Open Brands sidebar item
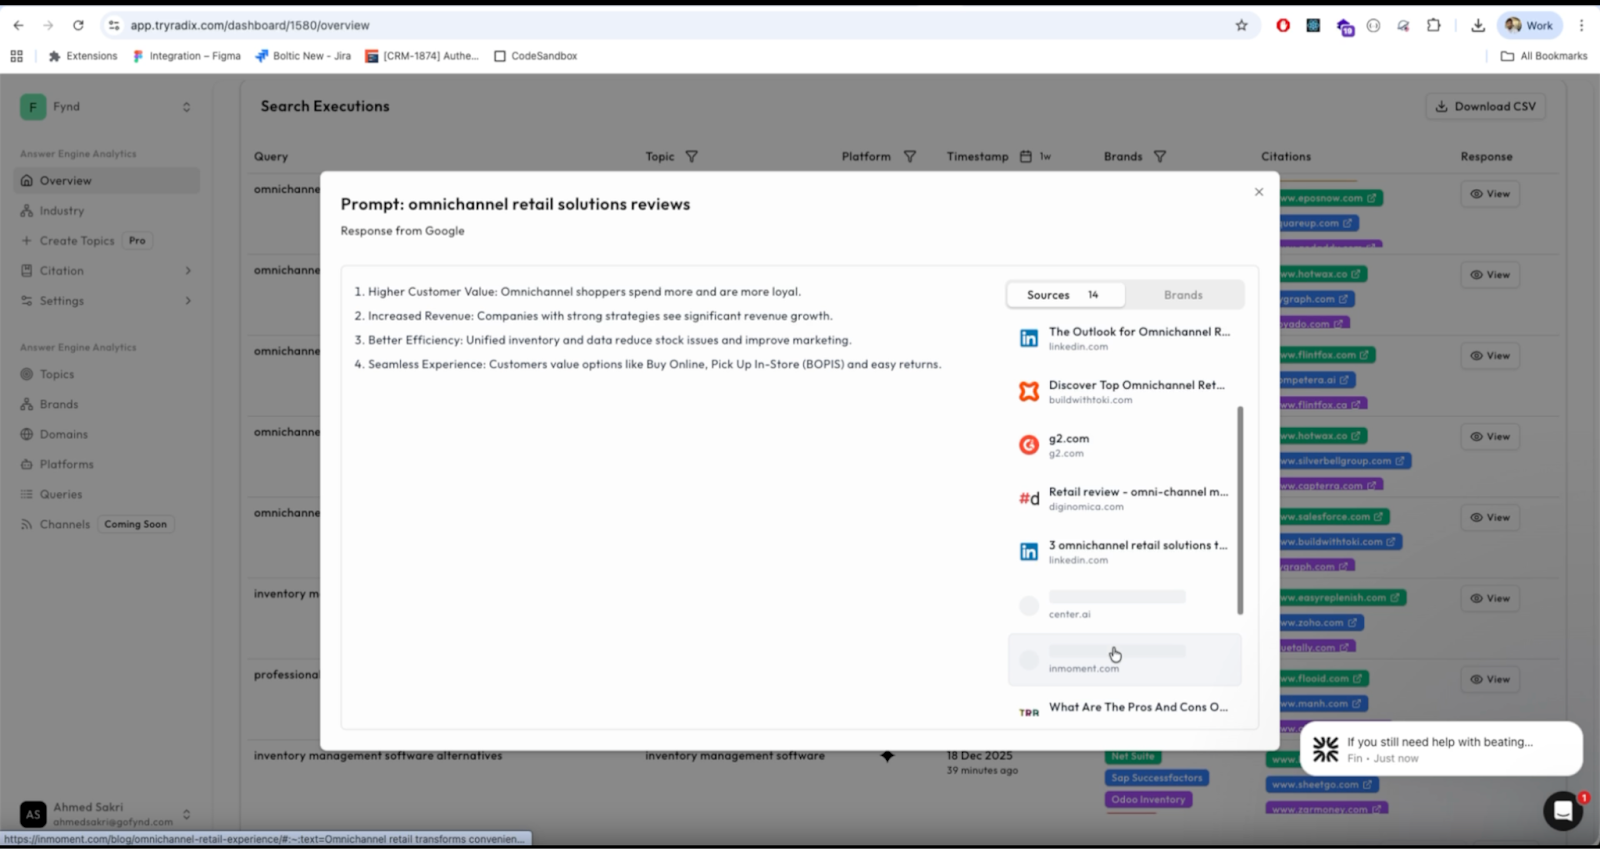Image resolution: width=1600 pixels, height=849 pixels. (x=106, y=404)
